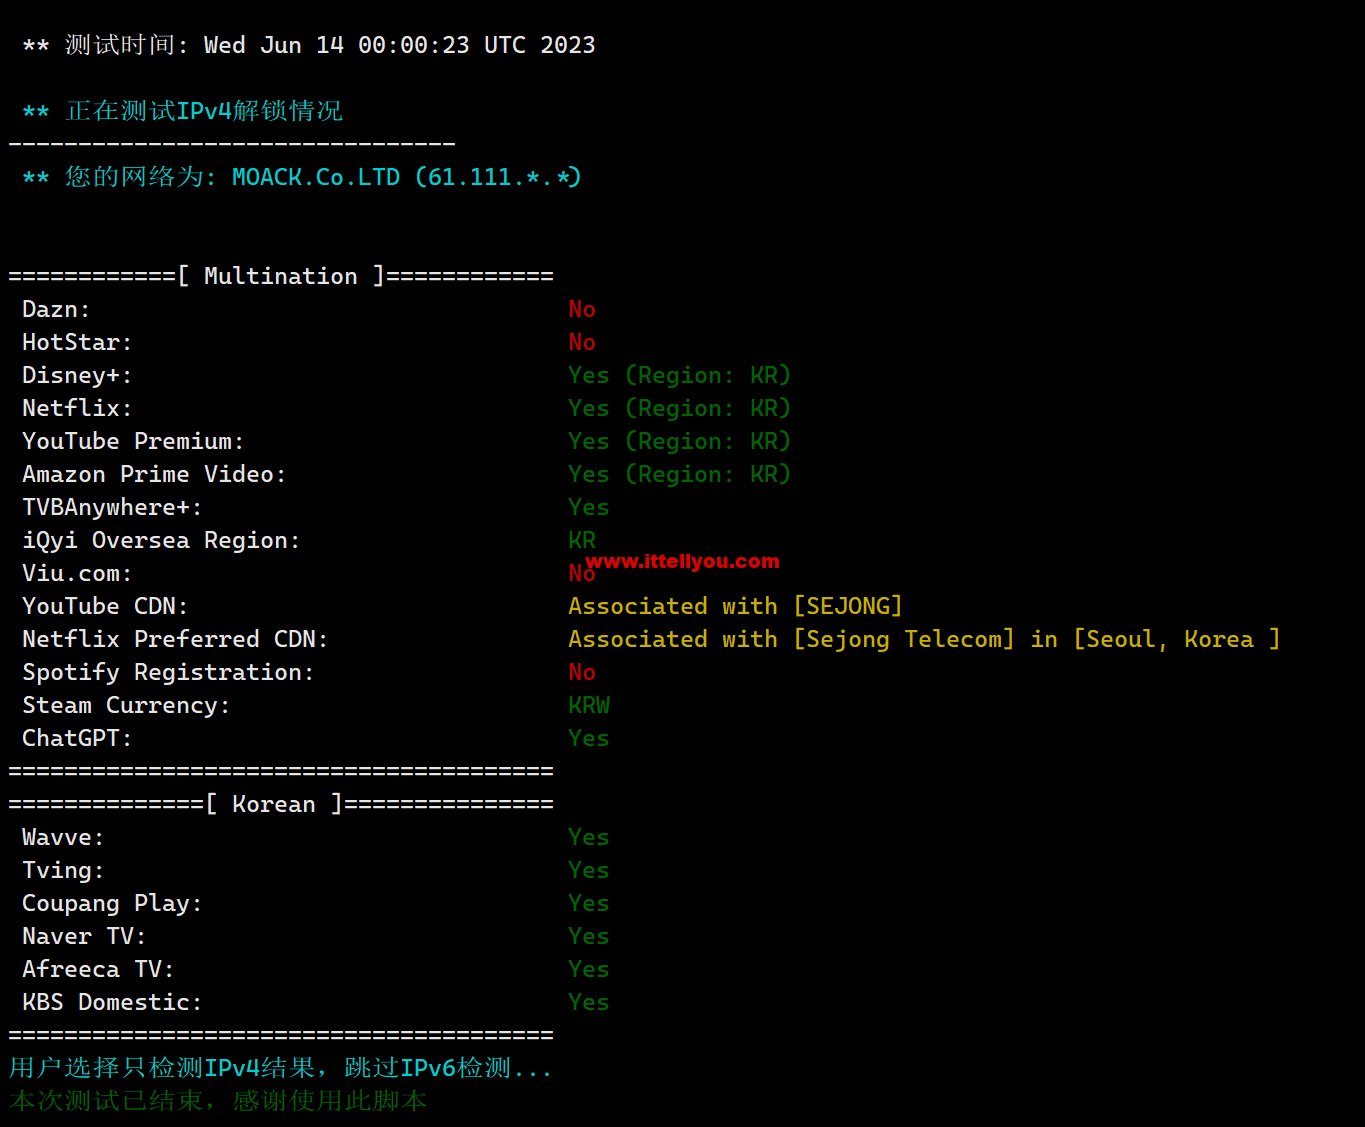Click the MOACK.Co.LTD network name
This screenshot has width=1365, height=1127.
tap(316, 177)
